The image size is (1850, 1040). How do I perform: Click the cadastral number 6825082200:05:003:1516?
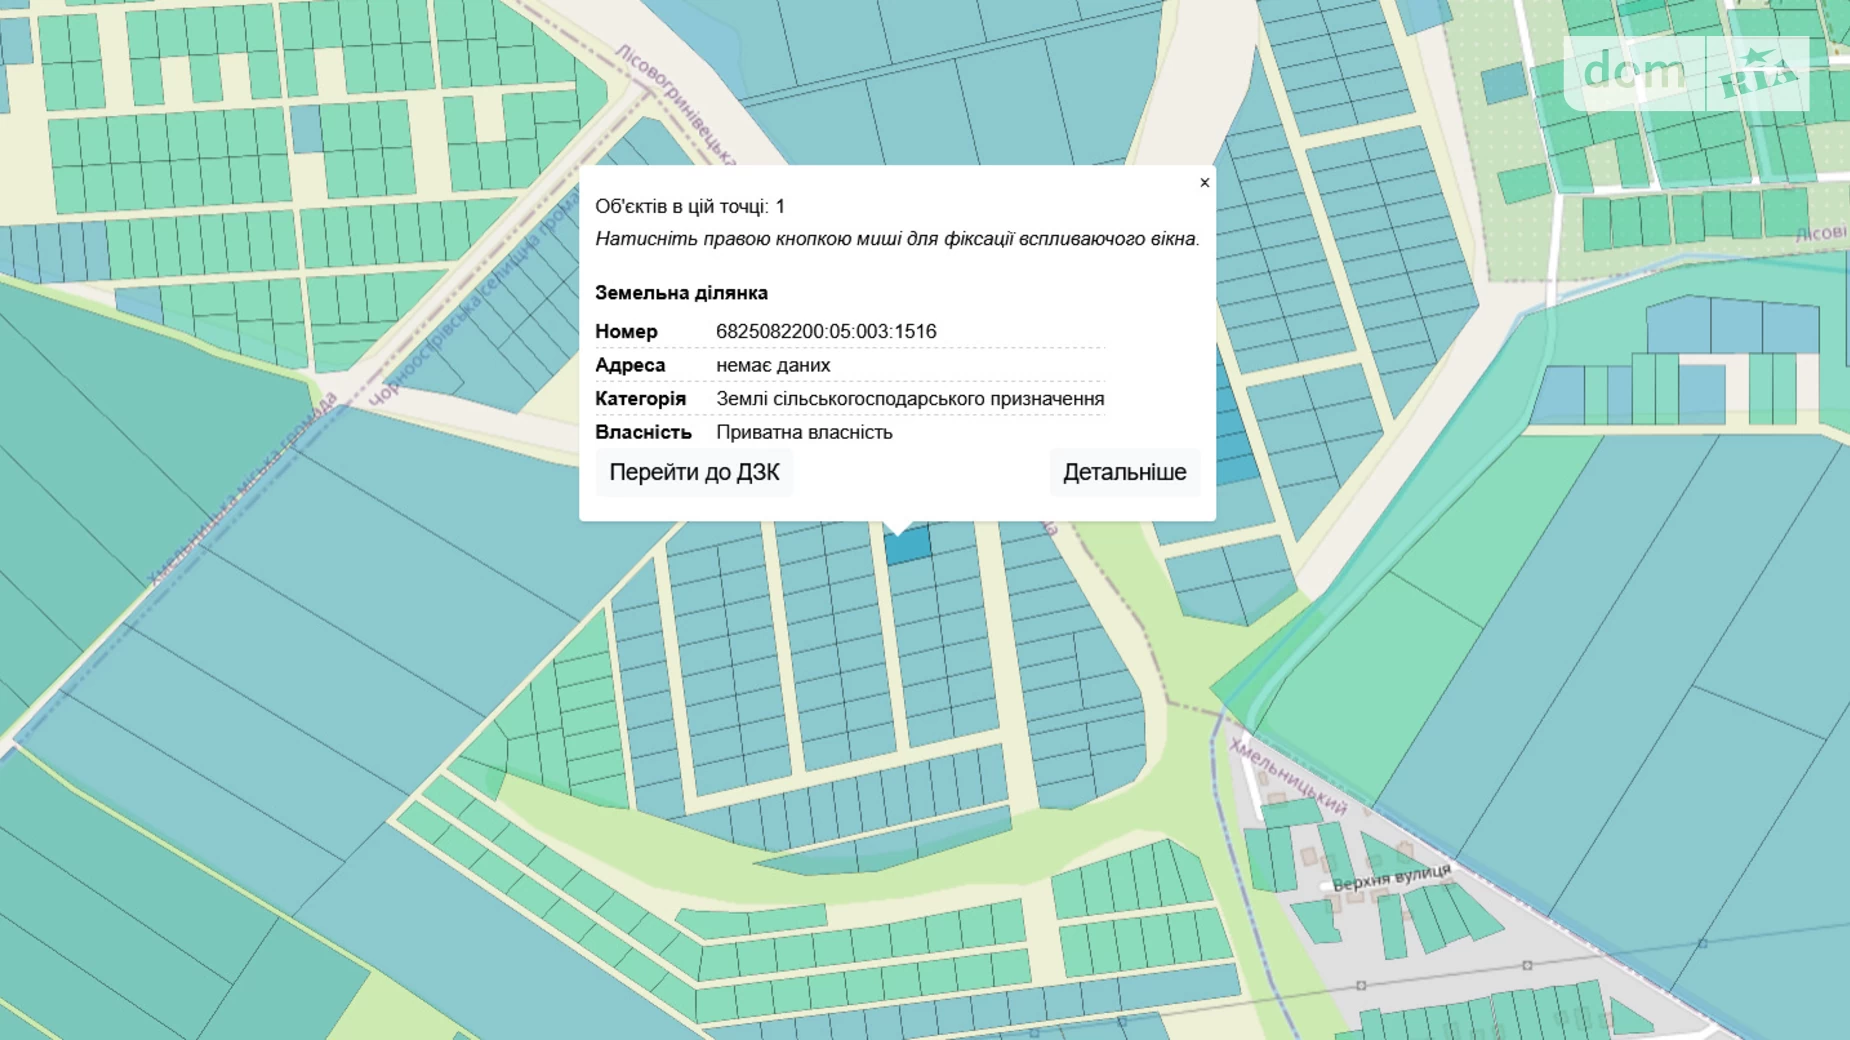coord(825,332)
